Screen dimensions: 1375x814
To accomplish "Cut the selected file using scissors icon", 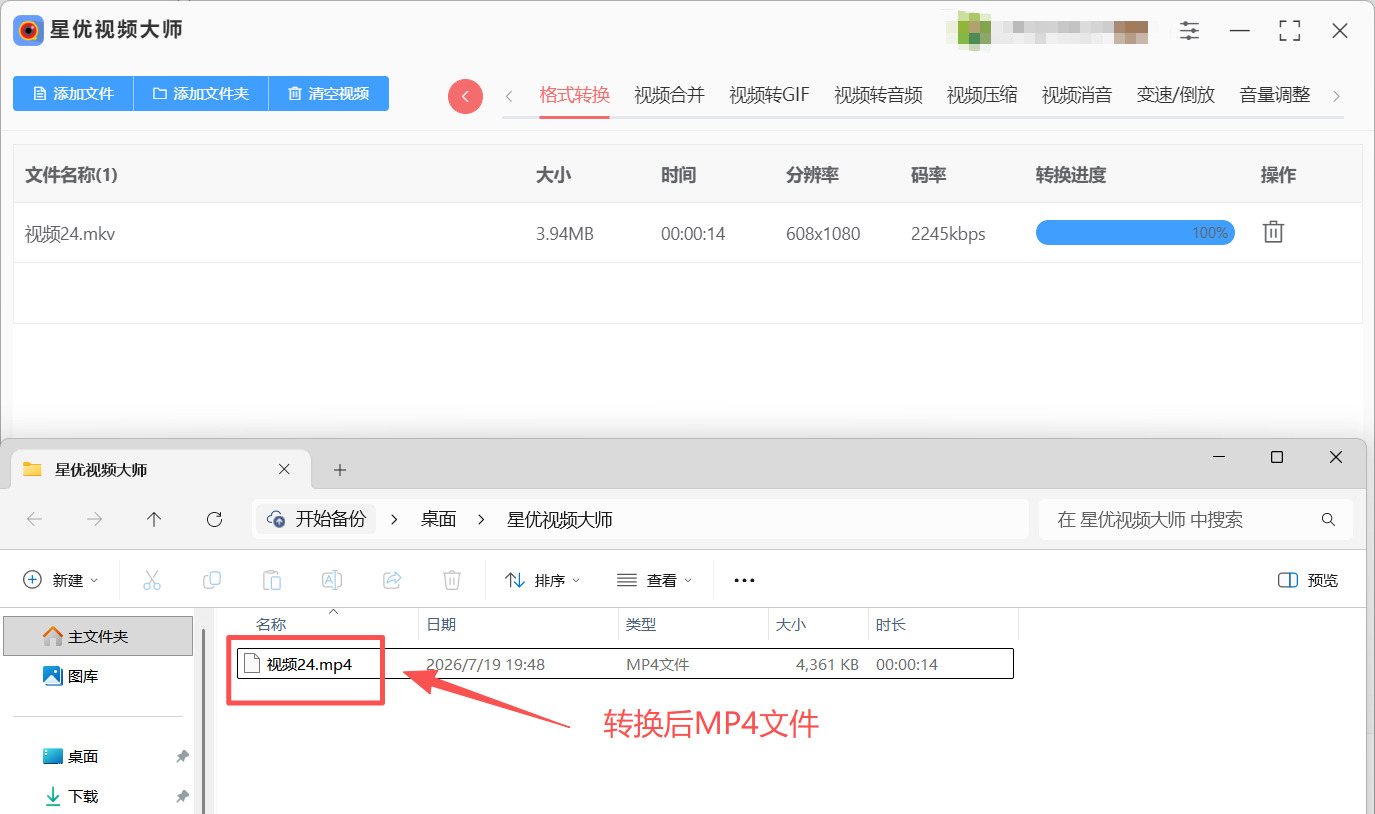I will [152, 580].
